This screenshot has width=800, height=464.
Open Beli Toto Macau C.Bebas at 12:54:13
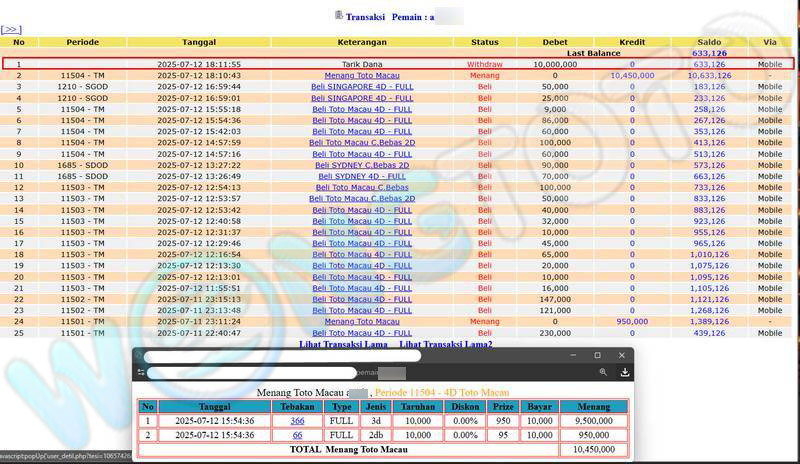(362, 187)
